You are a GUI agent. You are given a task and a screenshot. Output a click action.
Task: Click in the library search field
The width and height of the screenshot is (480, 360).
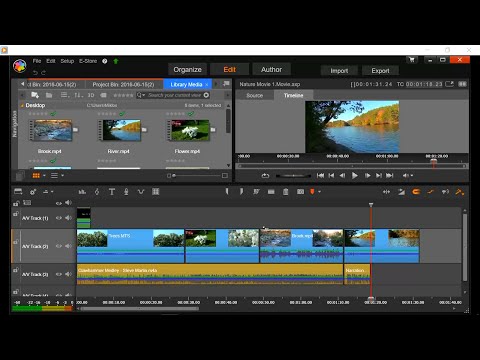coord(174,95)
